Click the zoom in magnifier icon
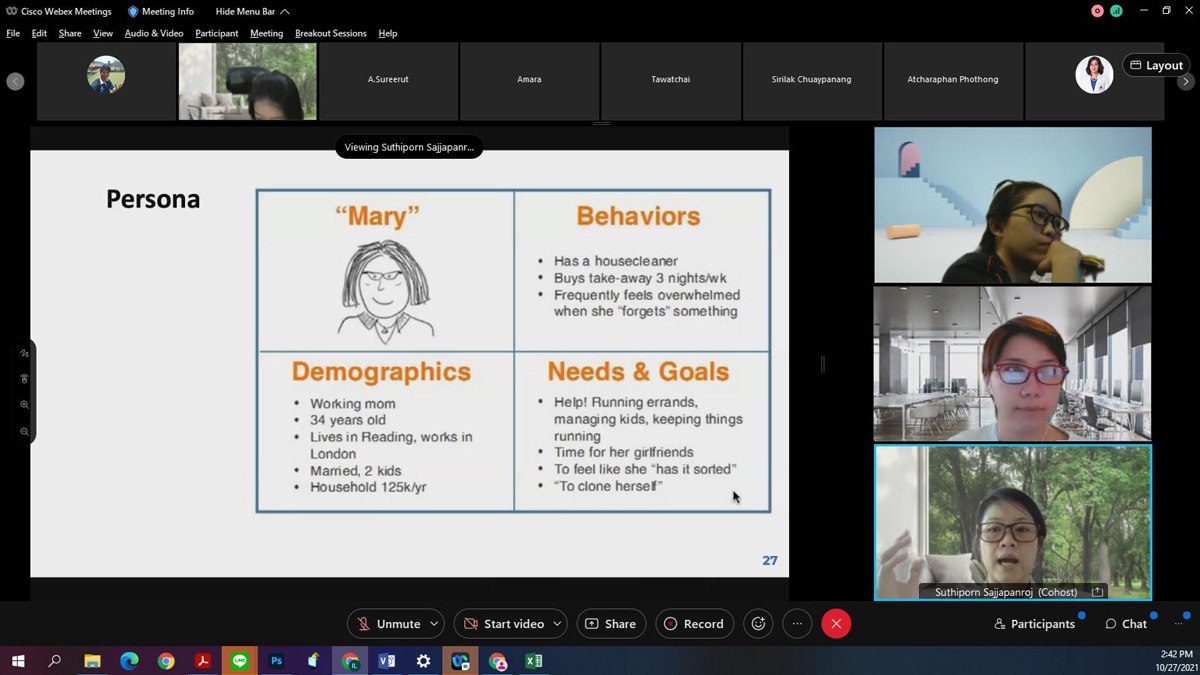 click(24, 405)
